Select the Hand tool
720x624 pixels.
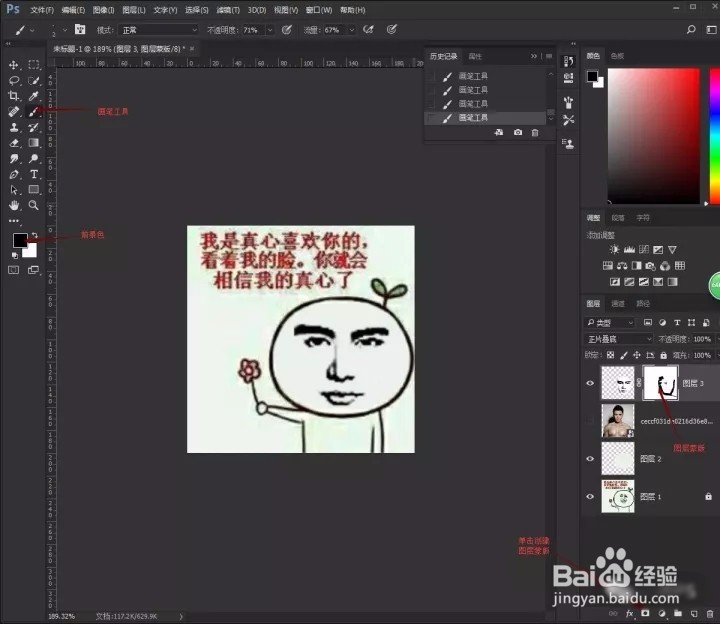coord(14,205)
